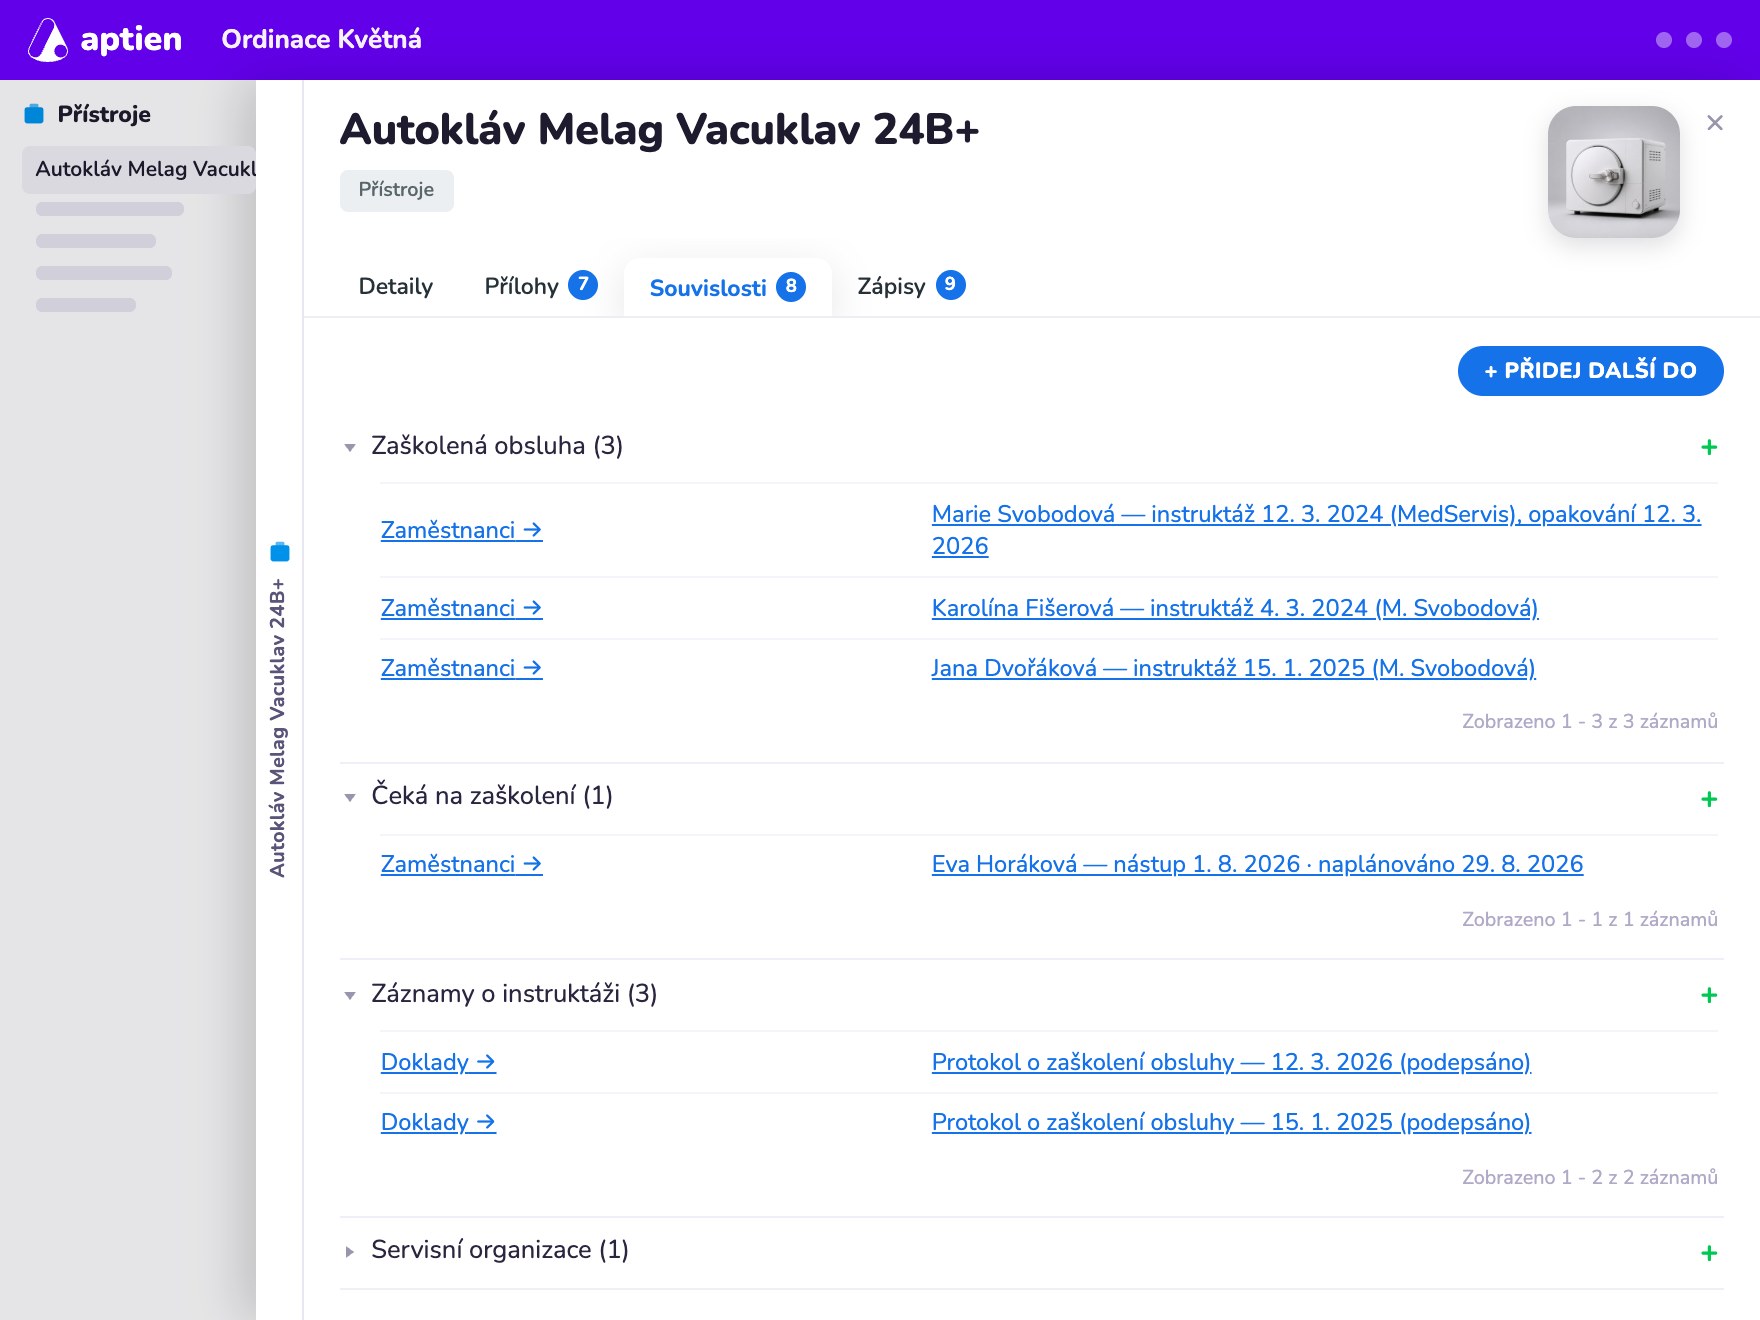Go to the Zápisy tab

[x=911, y=287]
